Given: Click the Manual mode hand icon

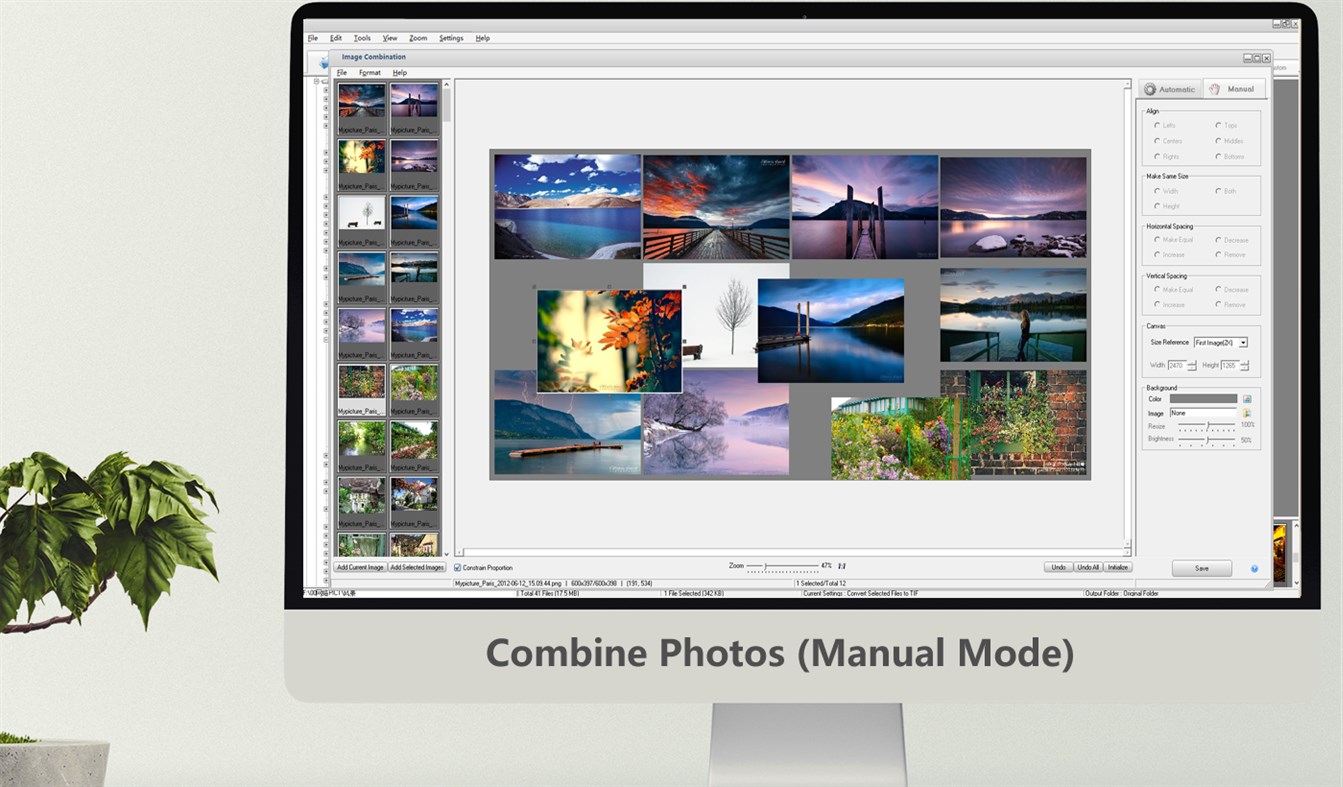Looking at the screenshot, I should (x=1213, y=88).
